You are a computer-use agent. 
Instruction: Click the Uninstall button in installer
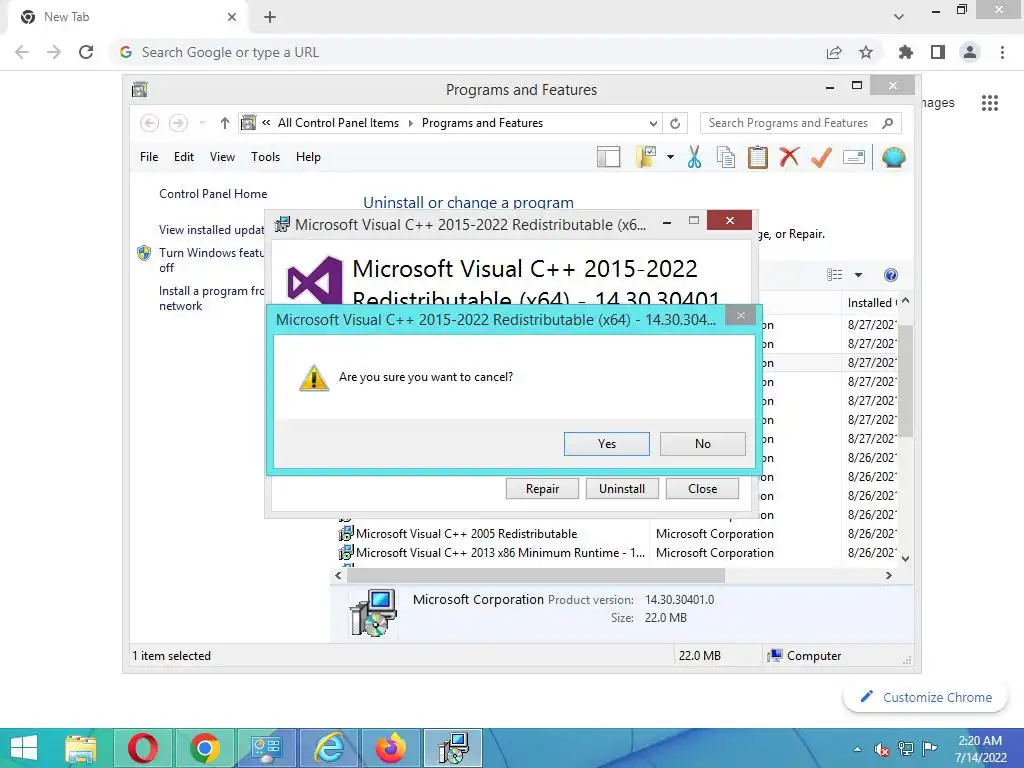click(622, 488)
